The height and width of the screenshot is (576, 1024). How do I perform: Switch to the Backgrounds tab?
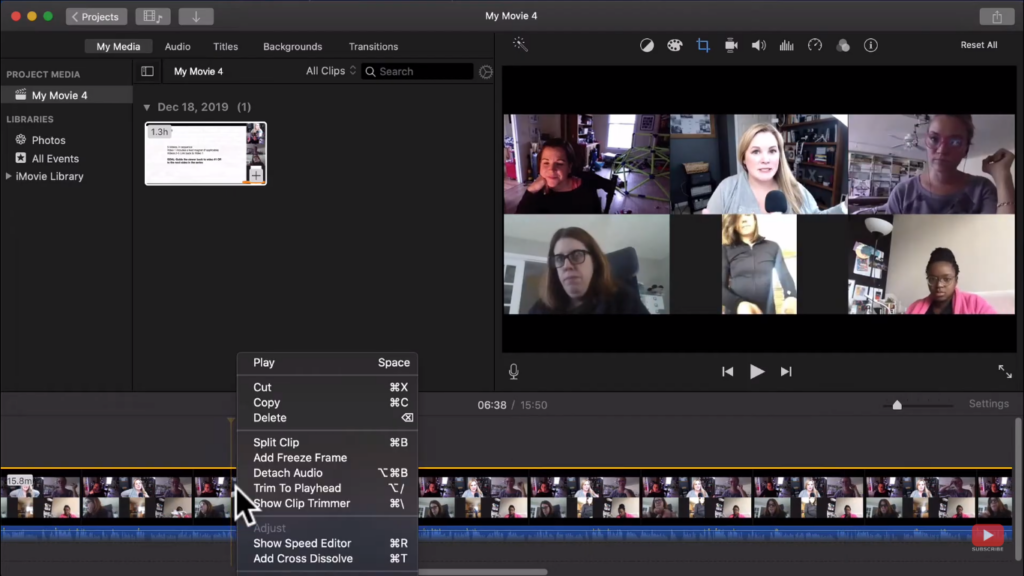click(293, 46)
